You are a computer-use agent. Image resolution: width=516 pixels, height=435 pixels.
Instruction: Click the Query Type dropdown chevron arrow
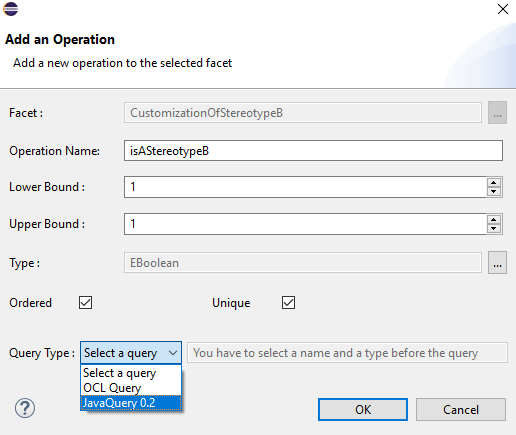pos(173,353)
